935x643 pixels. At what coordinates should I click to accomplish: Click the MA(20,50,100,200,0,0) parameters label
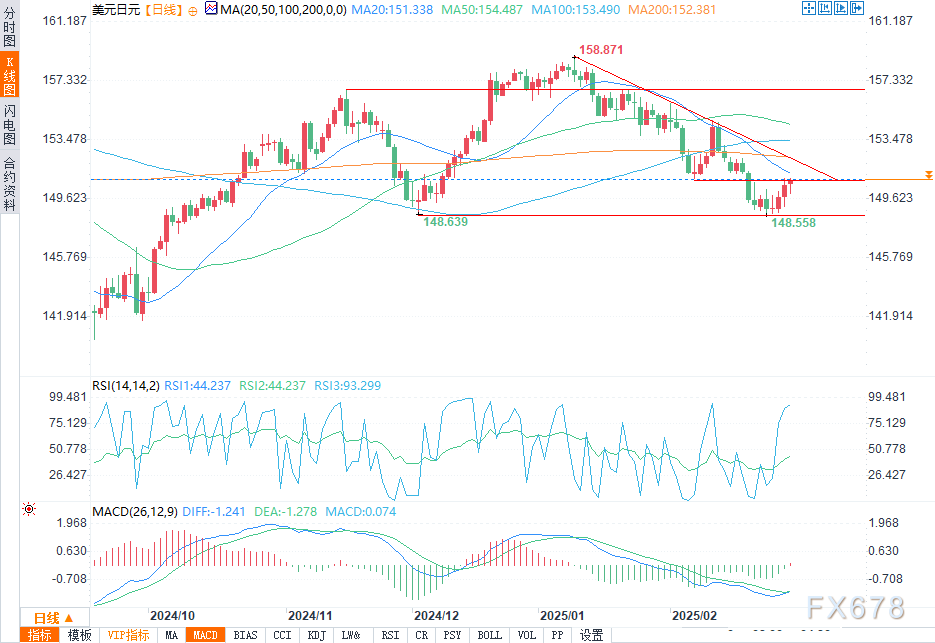[283, 10]
